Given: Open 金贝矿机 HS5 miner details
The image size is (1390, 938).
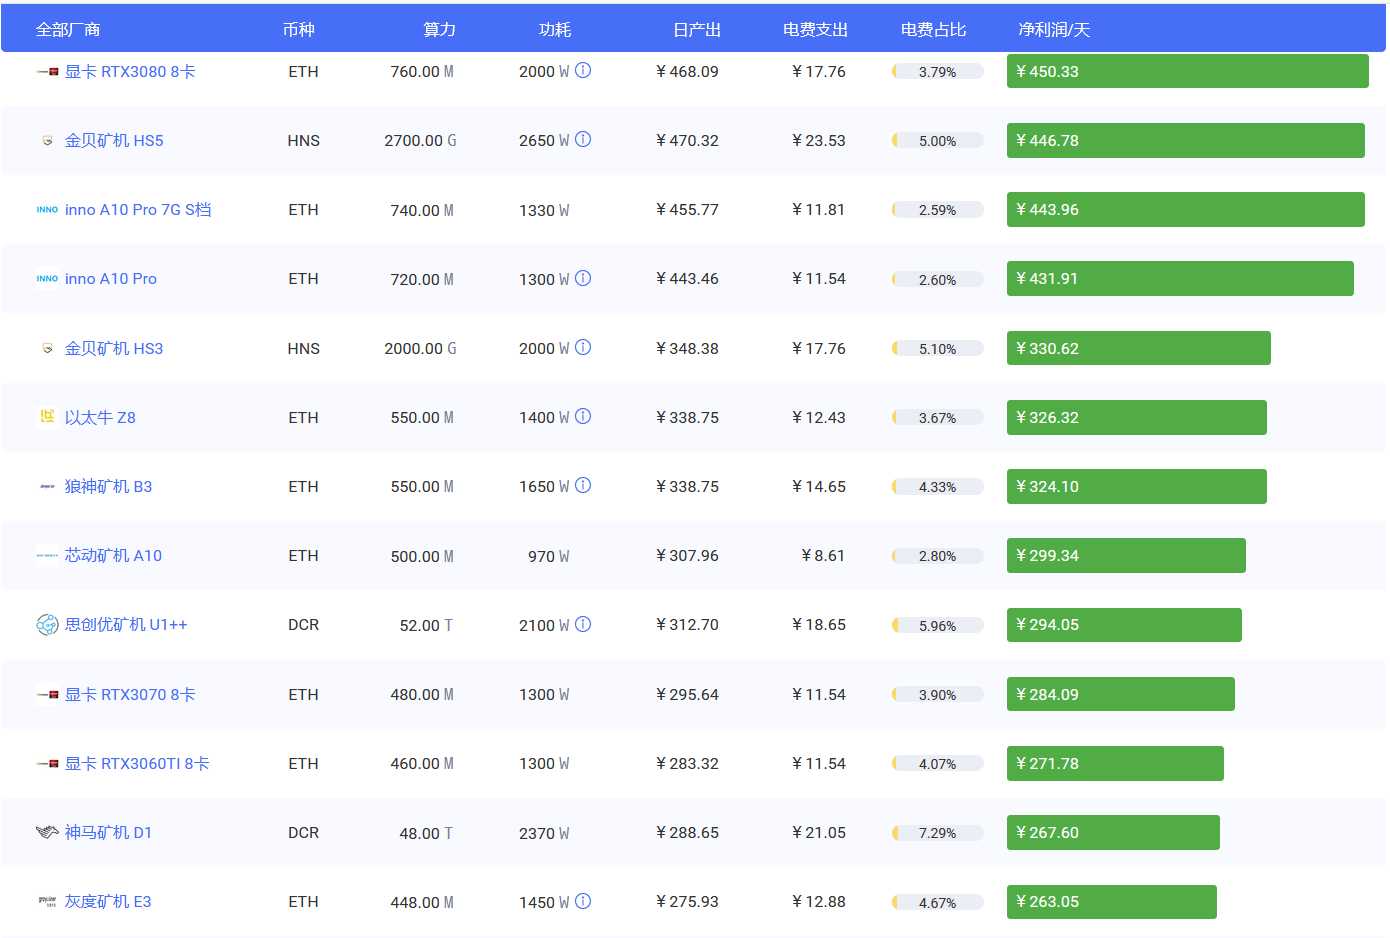Looking at the screenshot, I should (x=114, y=141).
